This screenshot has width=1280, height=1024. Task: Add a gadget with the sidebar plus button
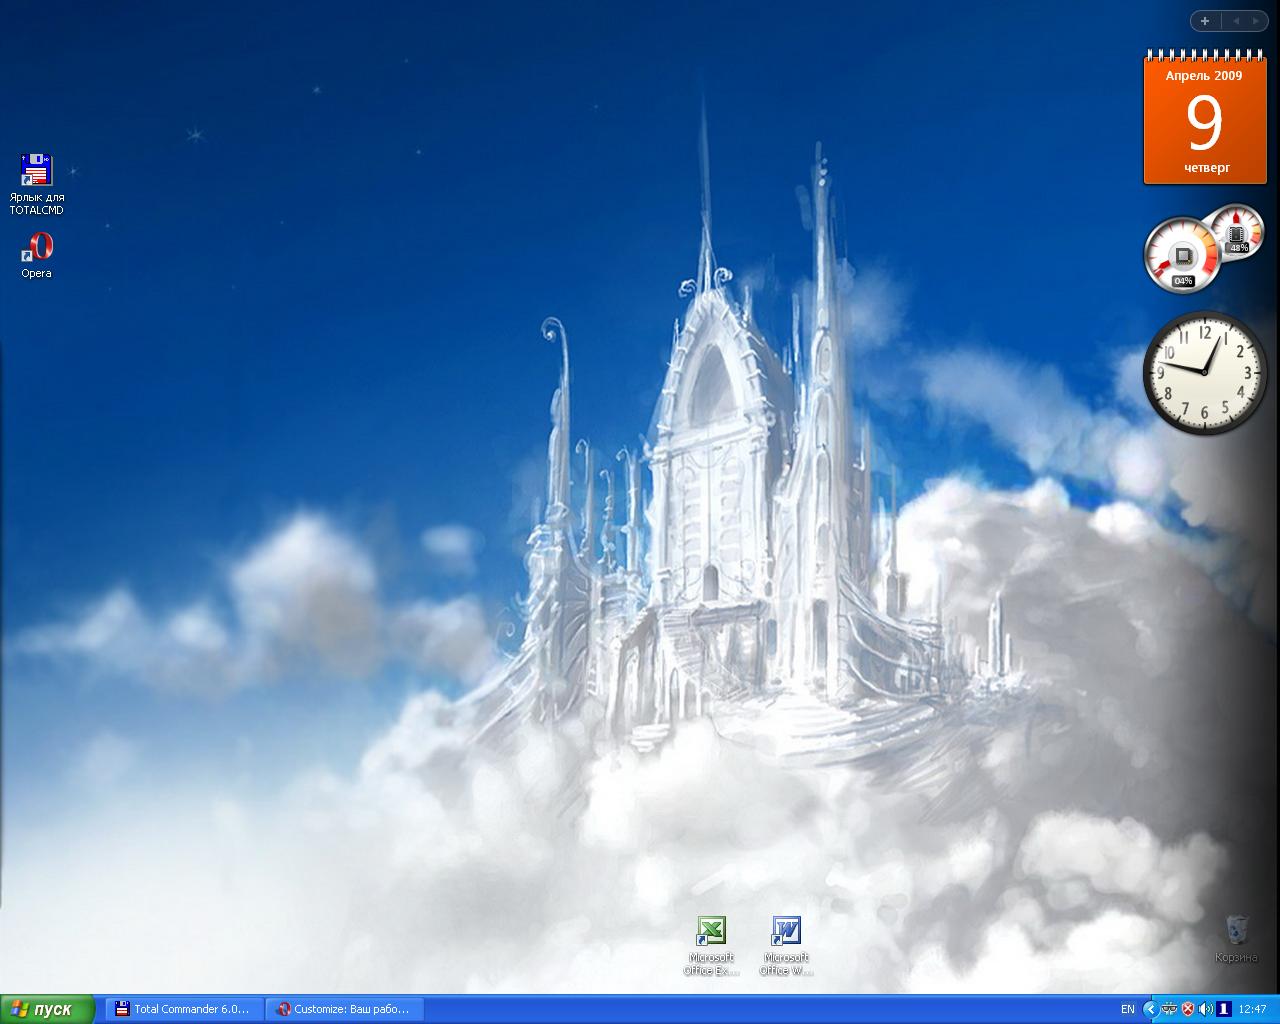pyautogui.click(x=1205, y=21)
